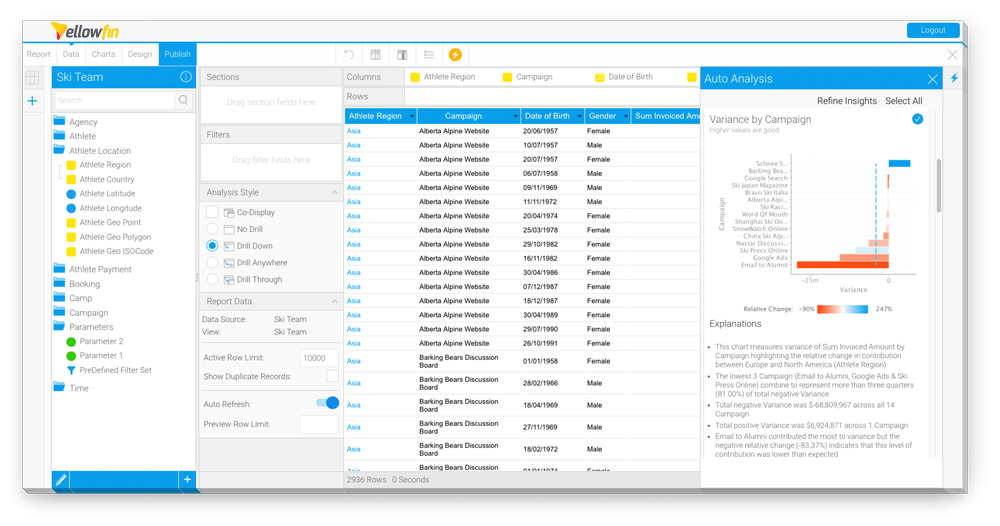The image size is (1000, 526).
Task: Click the search magnifier icon
Action: pos(183,101)
